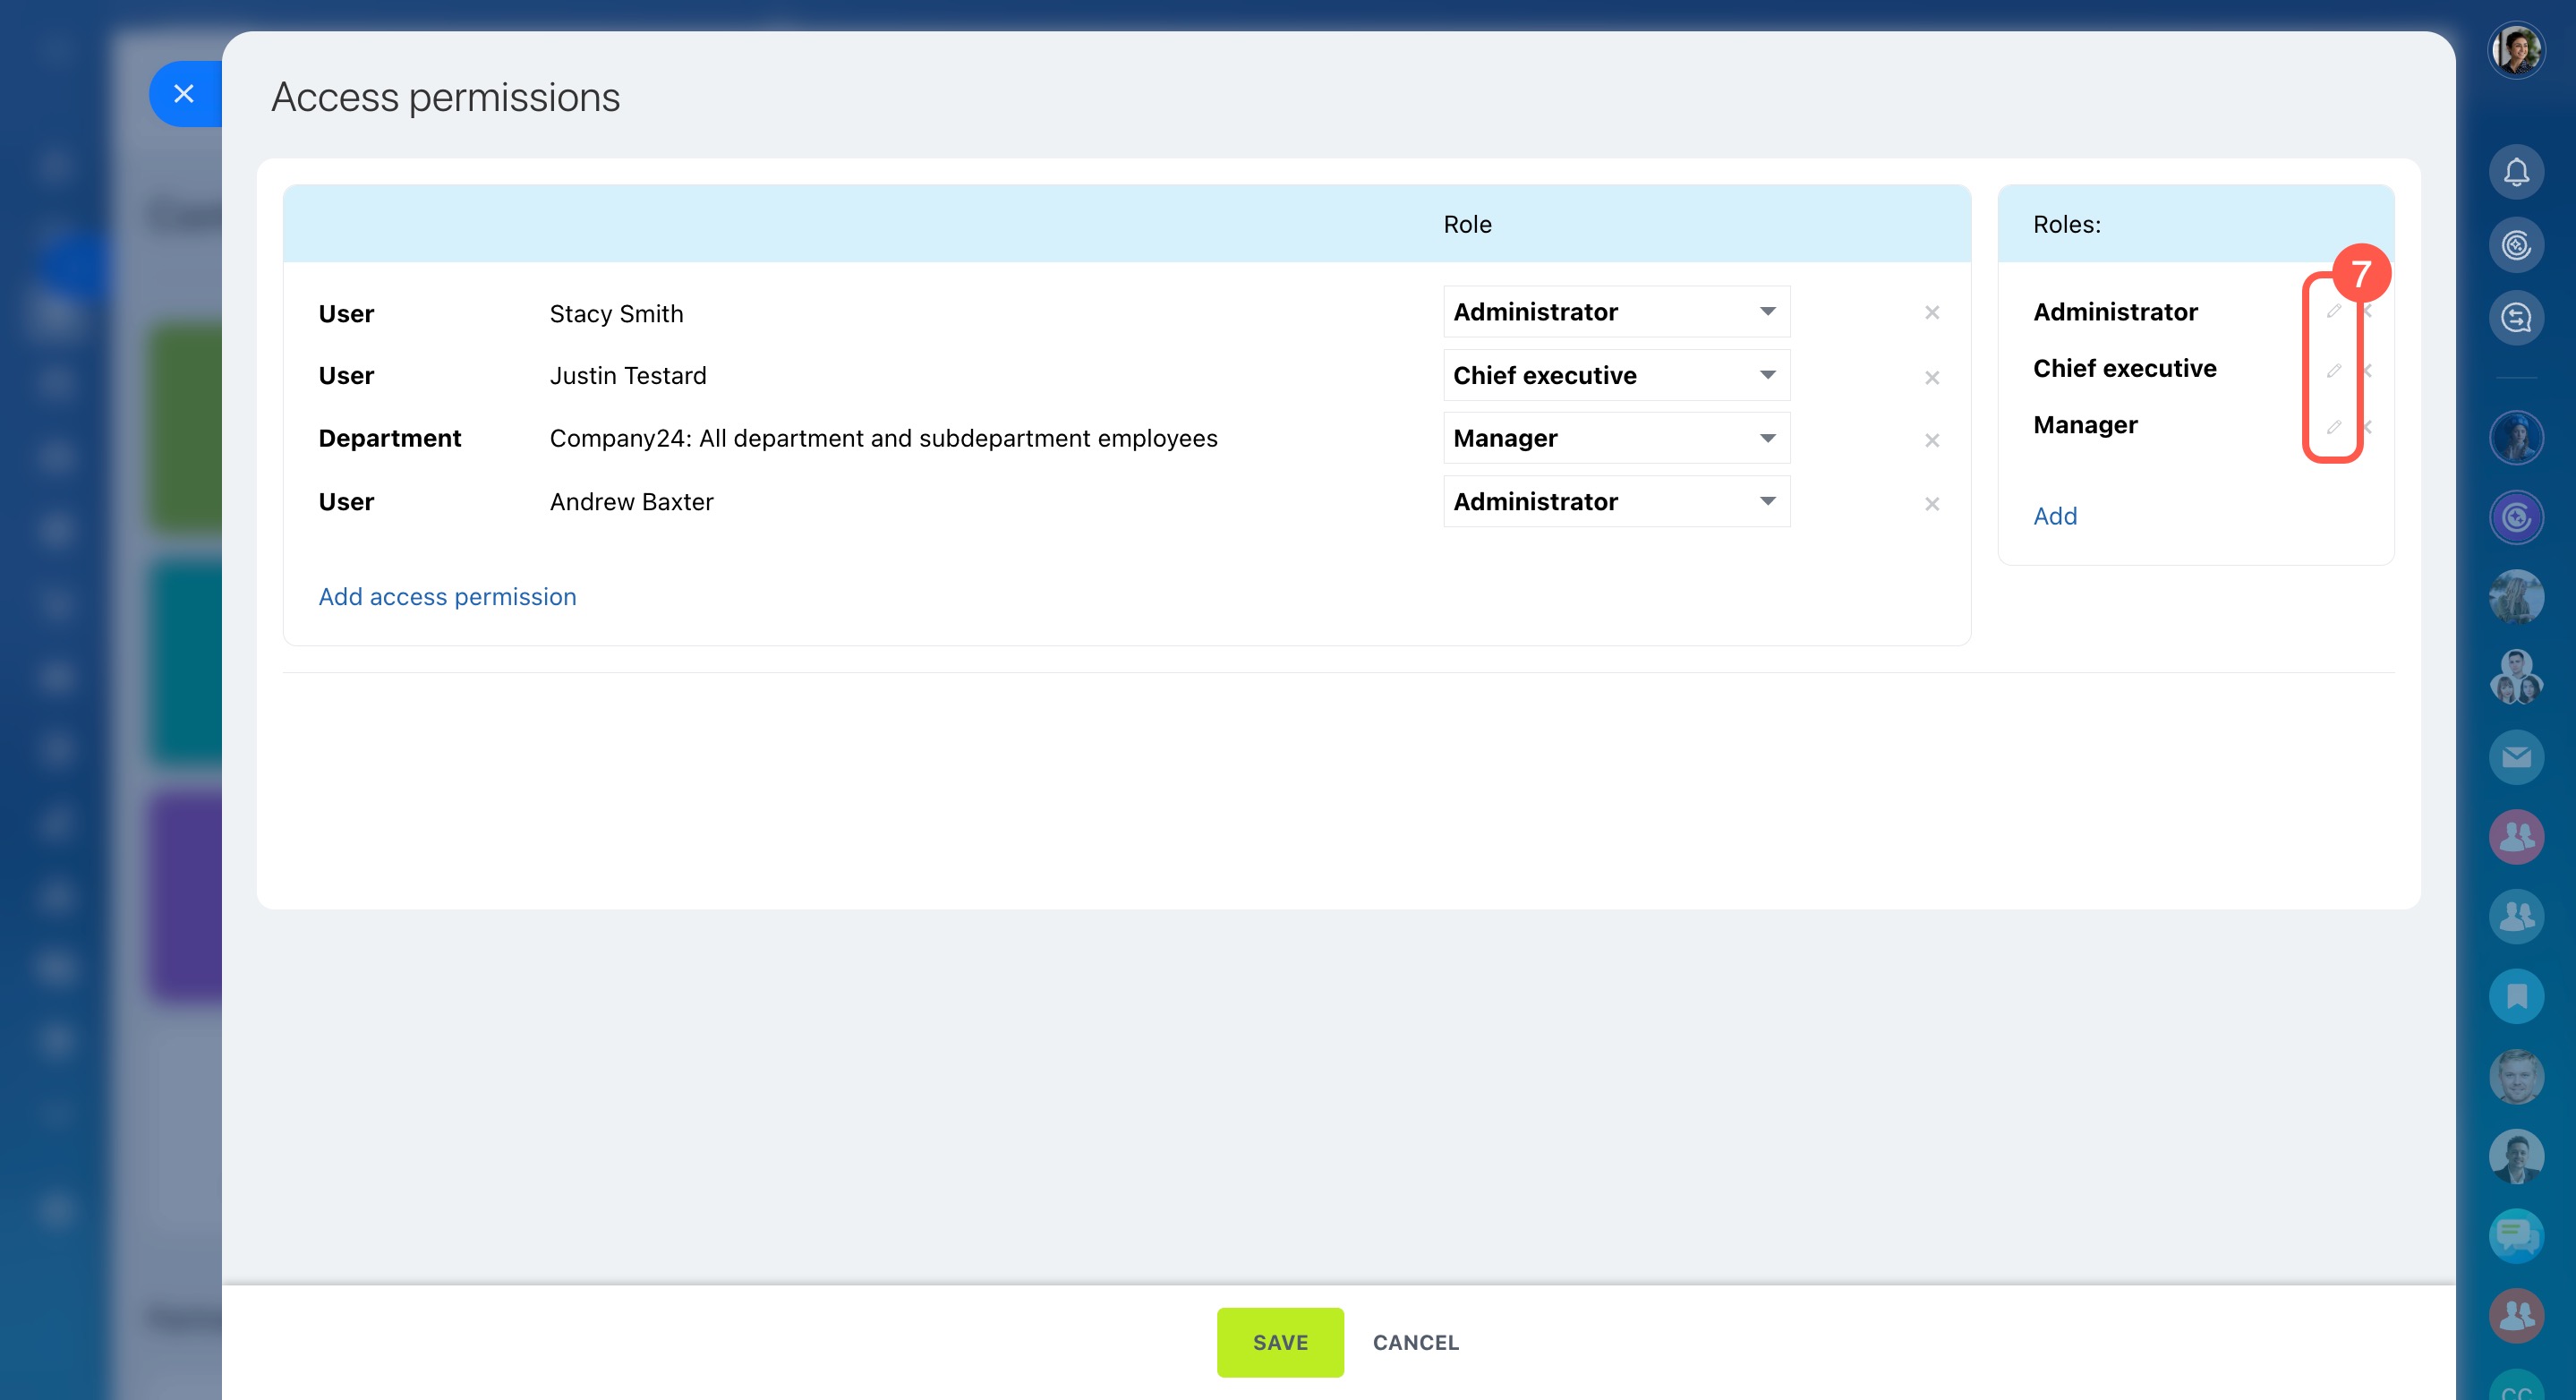This screenshot has width=2576, height=1400.
Task: Remove Andrew Baxter's permission row
Action: pos(1931,504)
